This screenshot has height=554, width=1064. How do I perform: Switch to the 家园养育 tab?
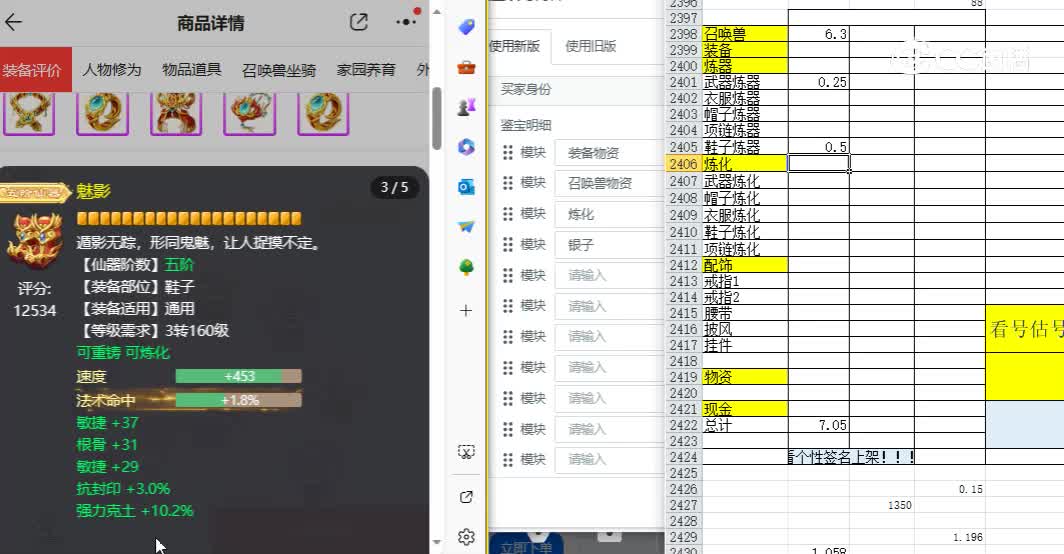366,70
